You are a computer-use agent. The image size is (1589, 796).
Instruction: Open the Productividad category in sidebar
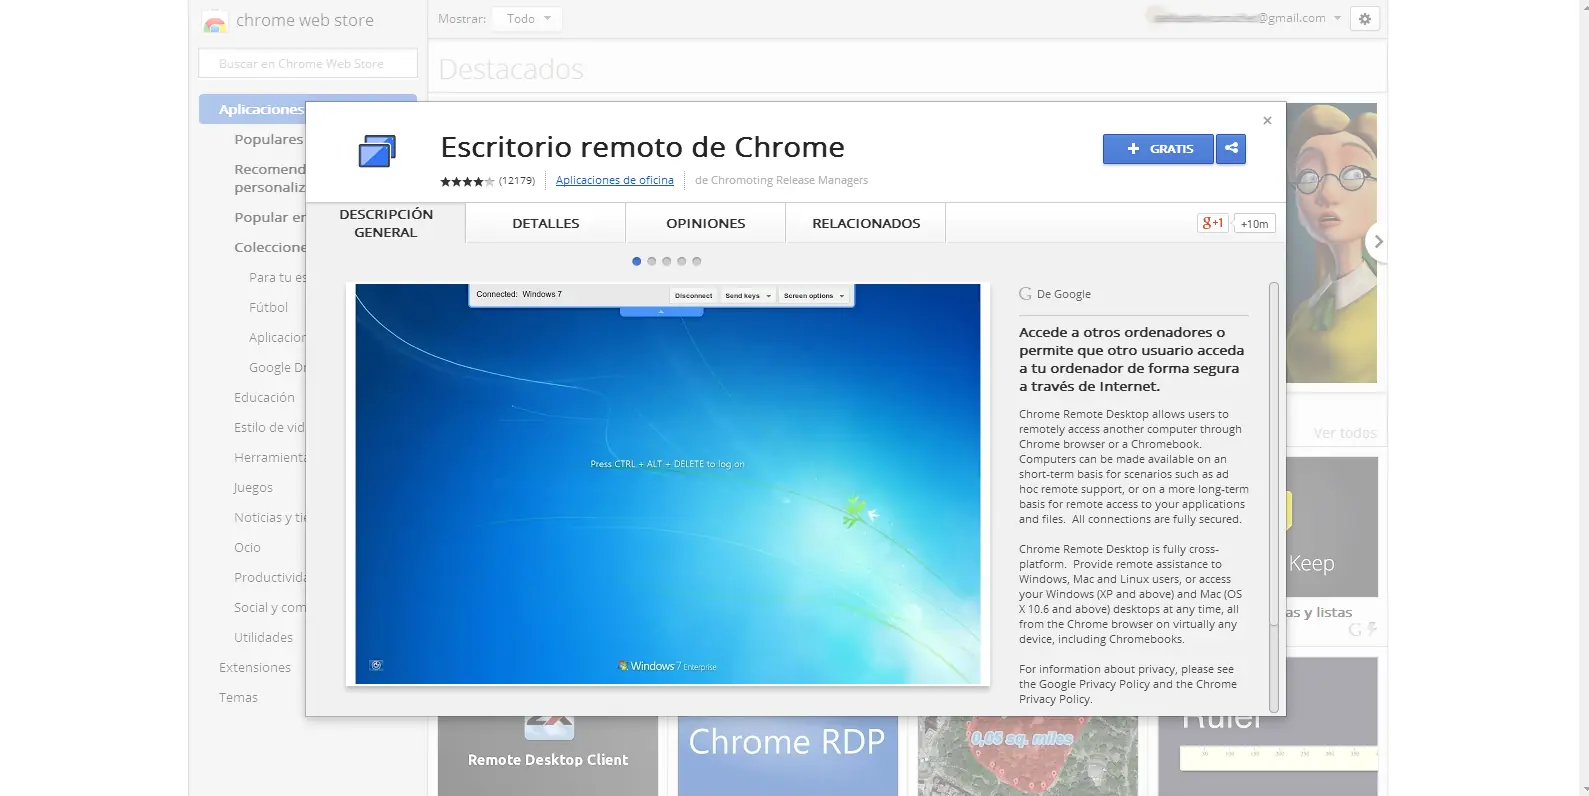tap(270, 577)
